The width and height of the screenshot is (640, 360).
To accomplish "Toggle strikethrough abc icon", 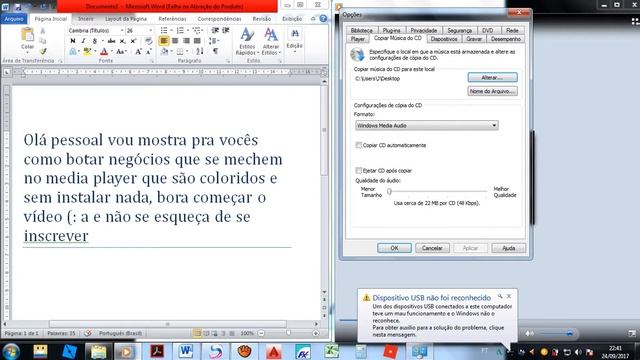I will (x=111, y=41).
